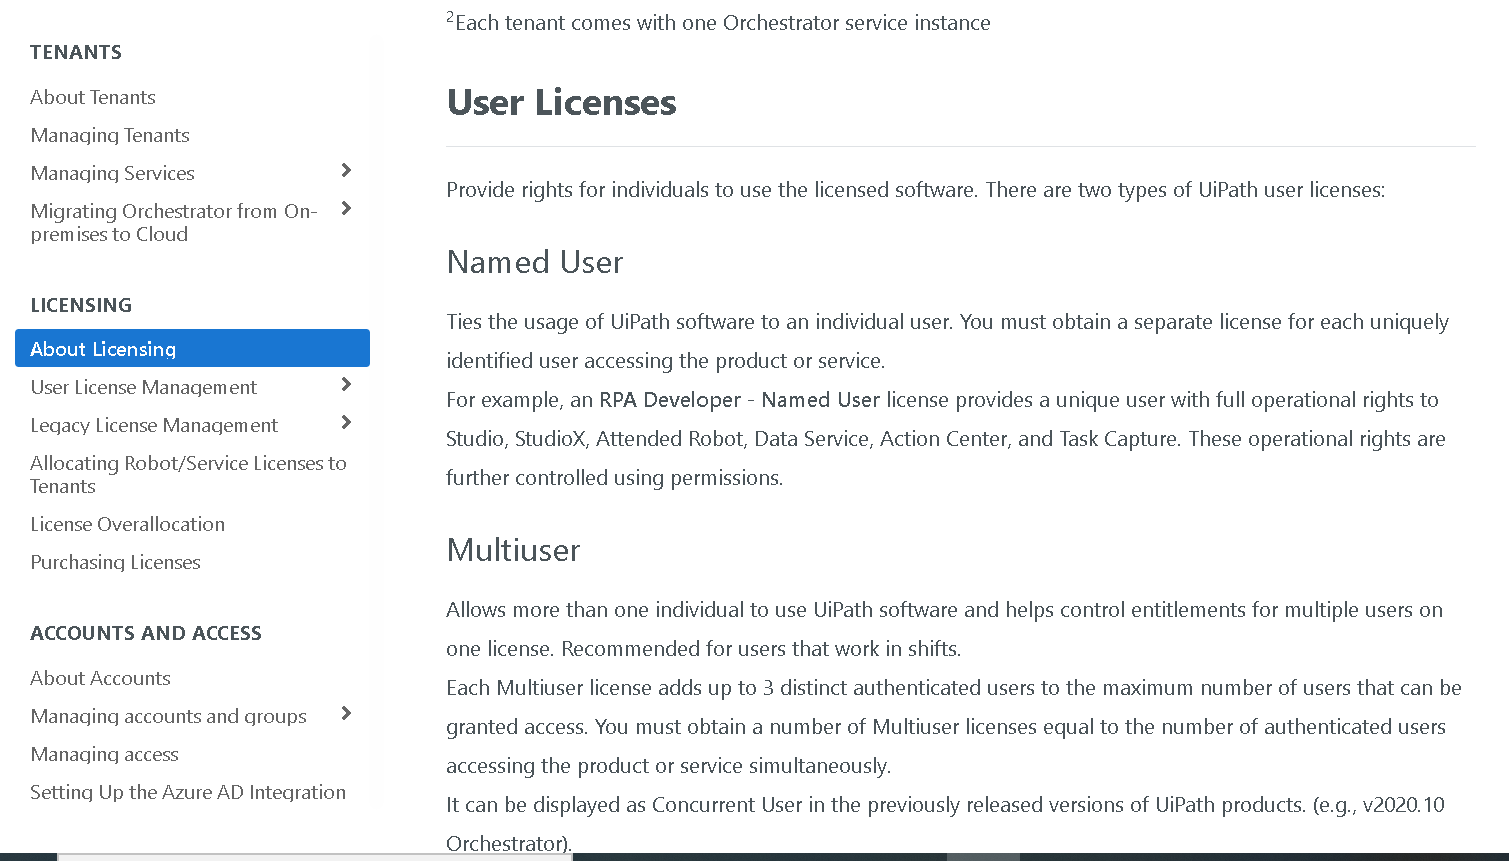1509x861 pixels.
Task: Go to About Accounts page
Action: [101, 678]
